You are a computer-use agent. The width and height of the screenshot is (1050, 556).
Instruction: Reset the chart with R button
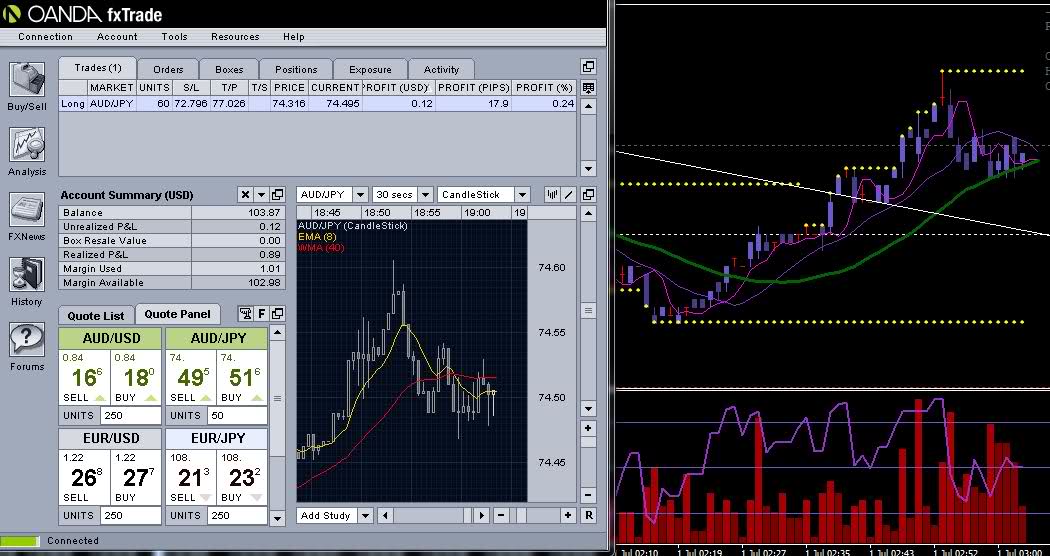pos(588,515)
